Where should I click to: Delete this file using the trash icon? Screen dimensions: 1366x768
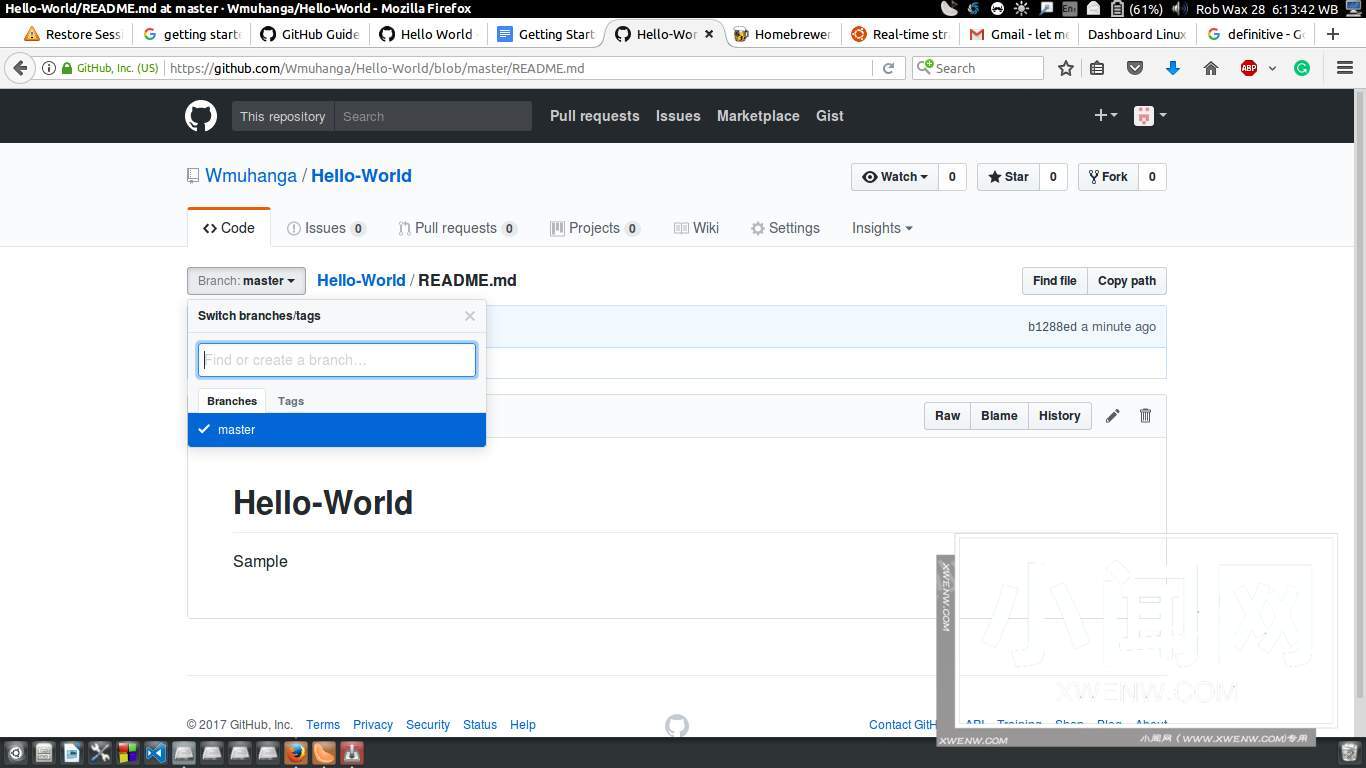click(x=1146, y=416)
